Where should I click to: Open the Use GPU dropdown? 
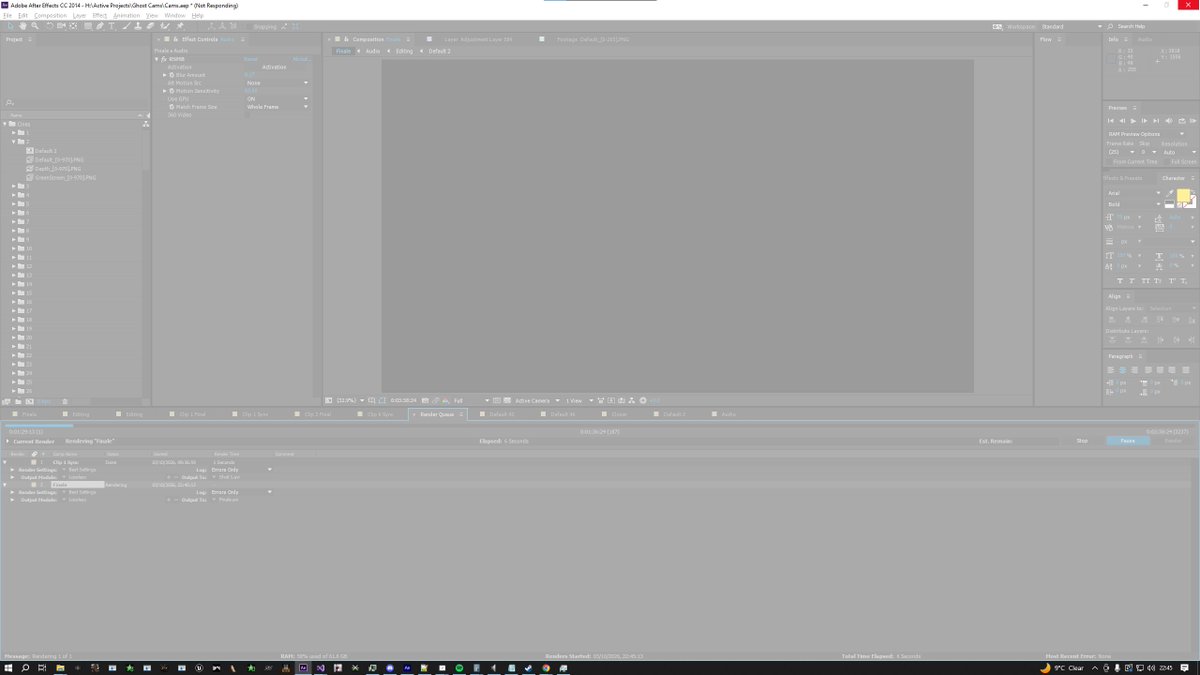click(278, 99)
